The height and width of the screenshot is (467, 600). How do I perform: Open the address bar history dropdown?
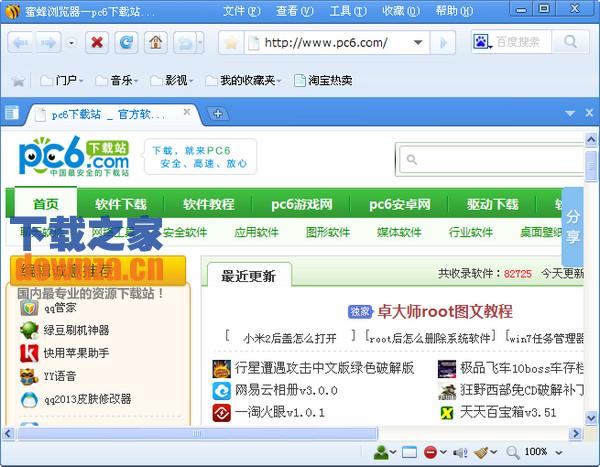(418, 42)
